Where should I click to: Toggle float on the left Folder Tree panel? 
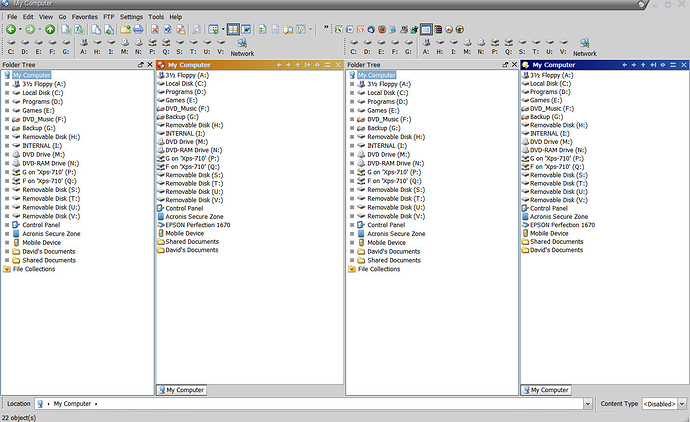[x=139, y=65]
